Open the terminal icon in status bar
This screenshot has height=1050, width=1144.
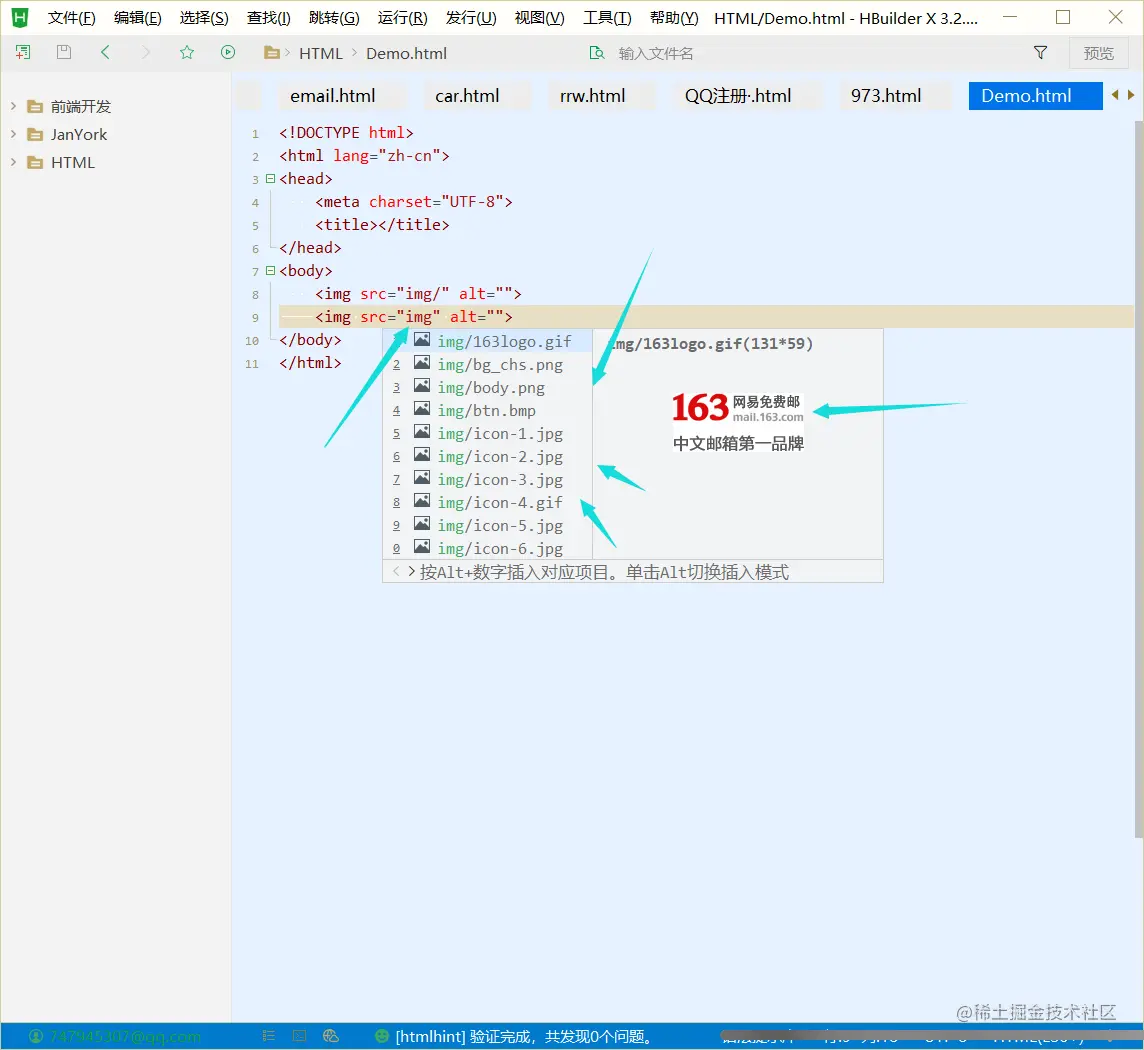point(299,1036)
